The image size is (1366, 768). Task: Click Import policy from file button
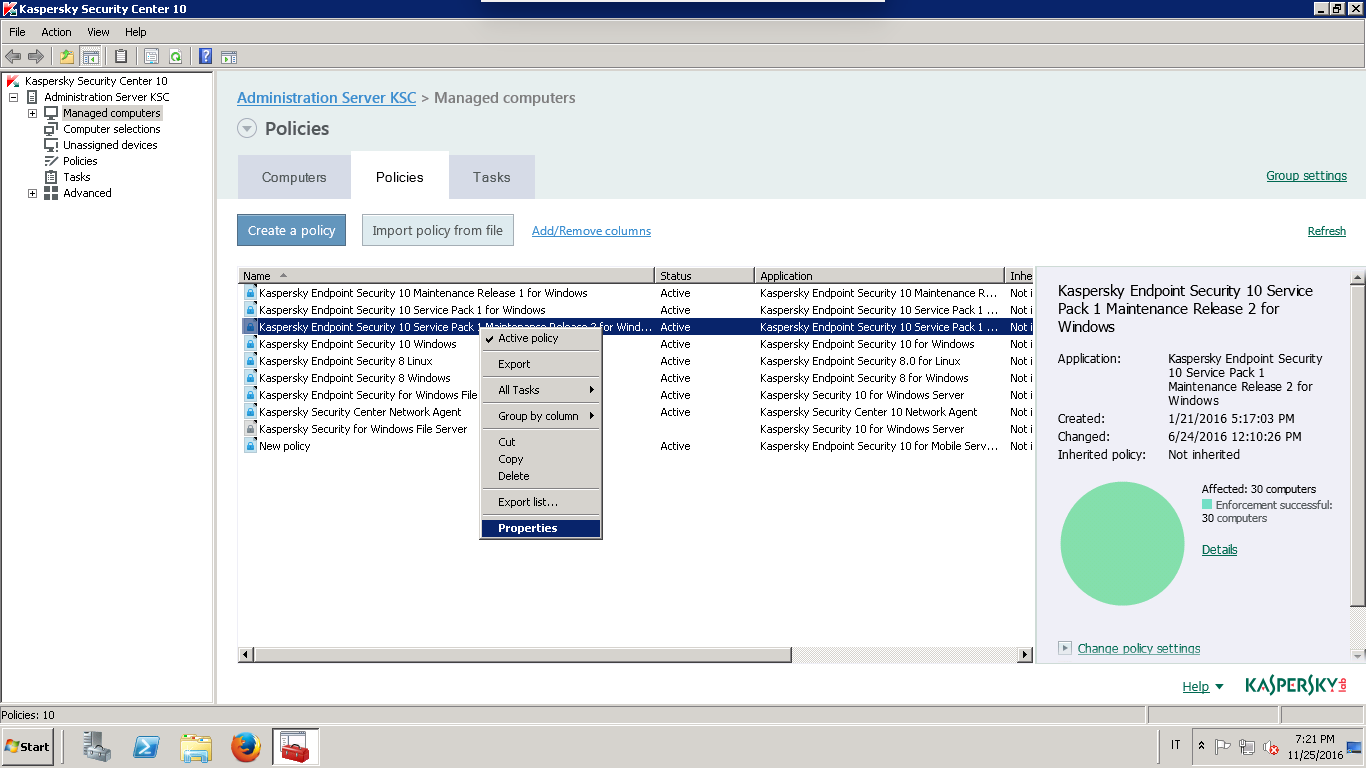click(x=438, y=230)
